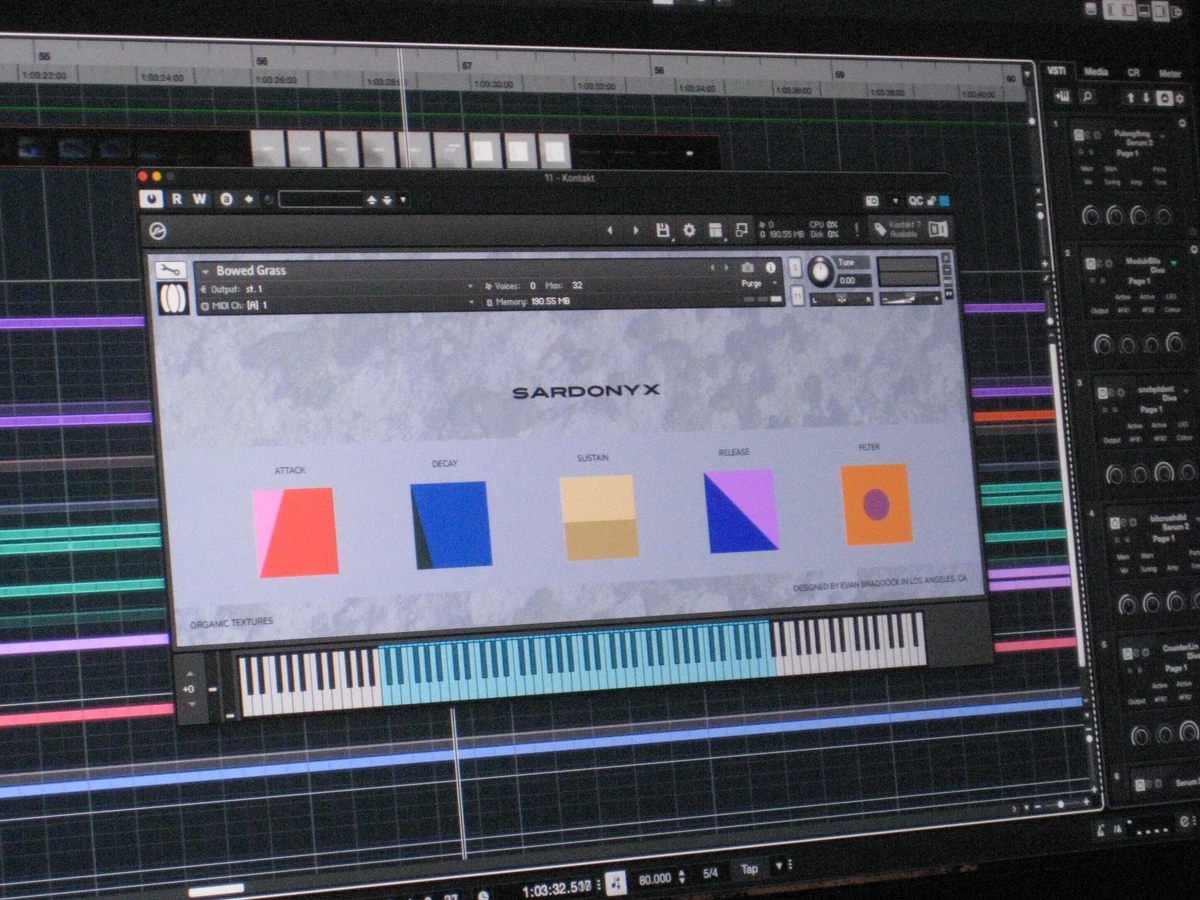Click the Sardonyx instrument logo icon

(x=172, y=299)
